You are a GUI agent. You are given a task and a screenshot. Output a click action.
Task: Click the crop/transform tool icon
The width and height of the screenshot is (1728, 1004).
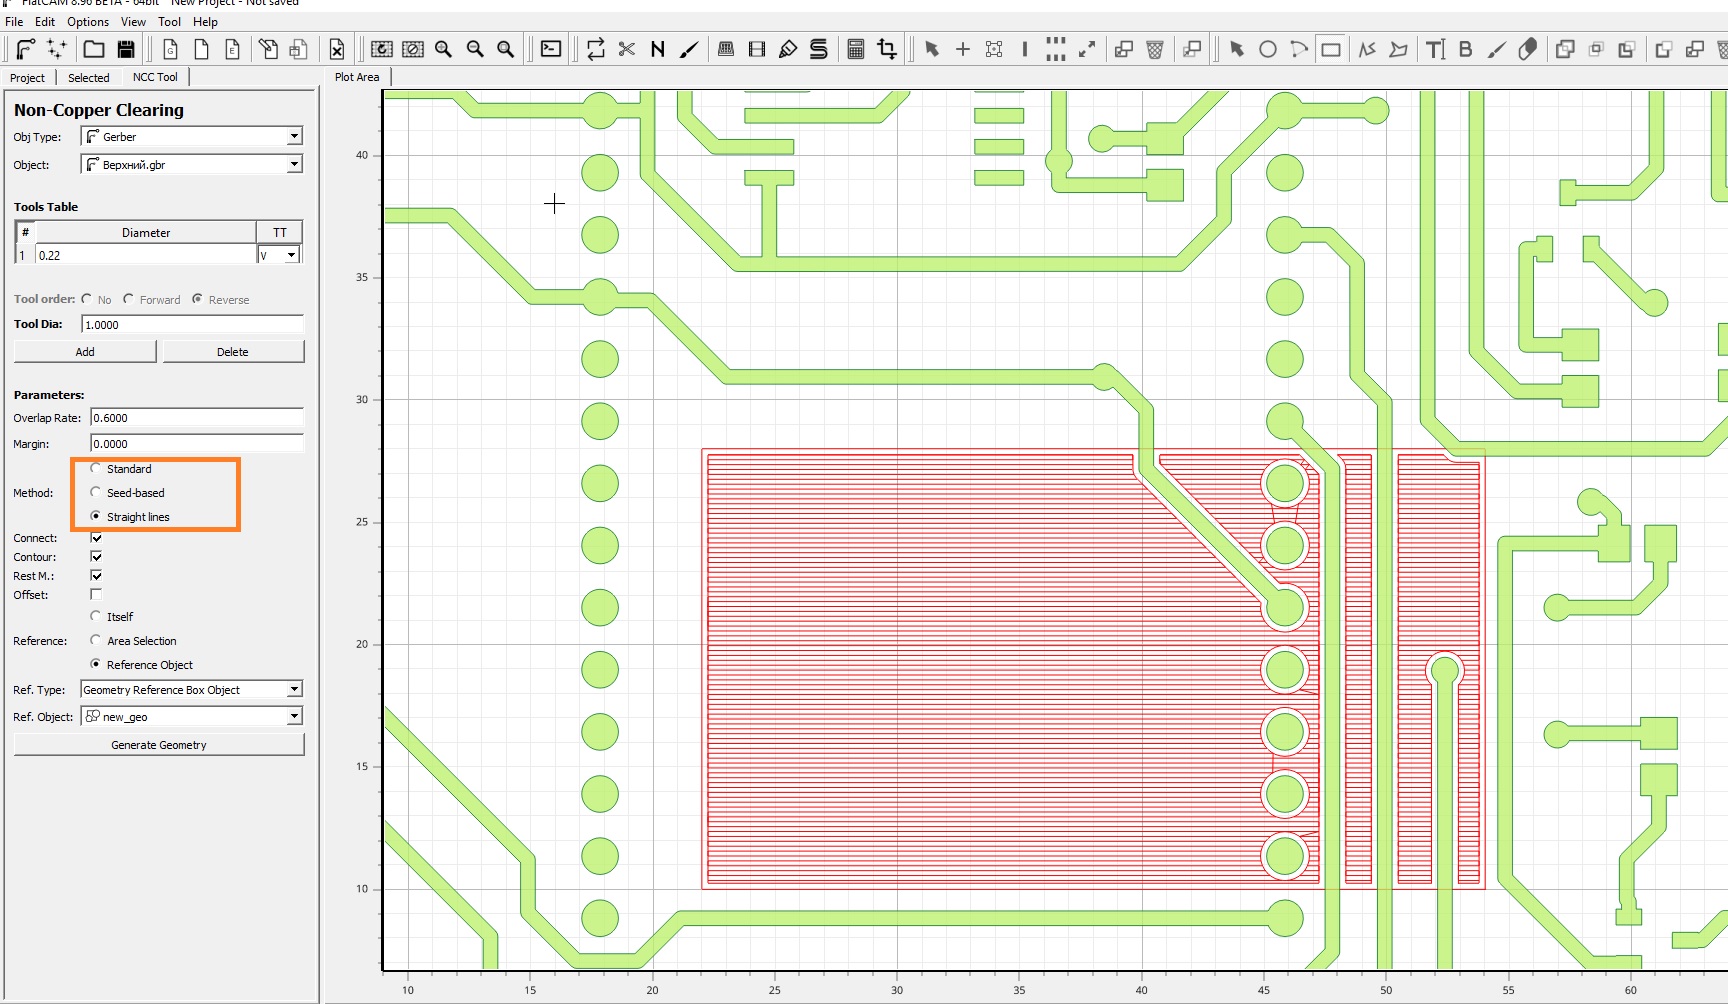(x=887, y=49)
